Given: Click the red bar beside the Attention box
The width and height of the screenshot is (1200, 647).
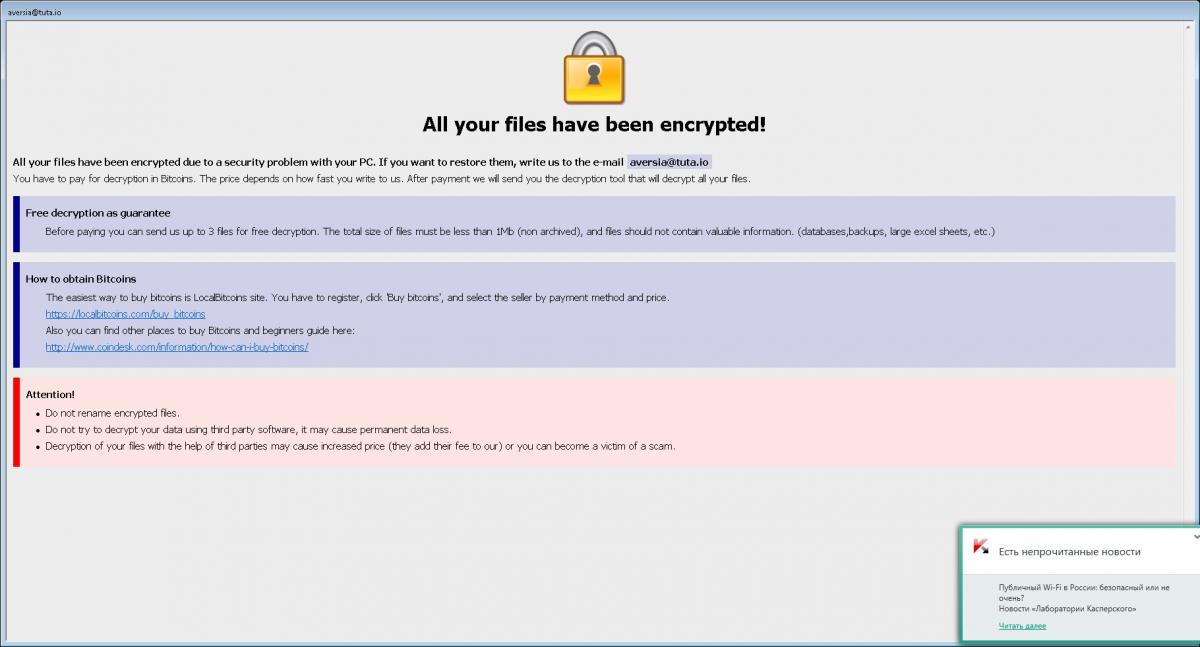Looking at the screenshot, I should pos(16,422).
